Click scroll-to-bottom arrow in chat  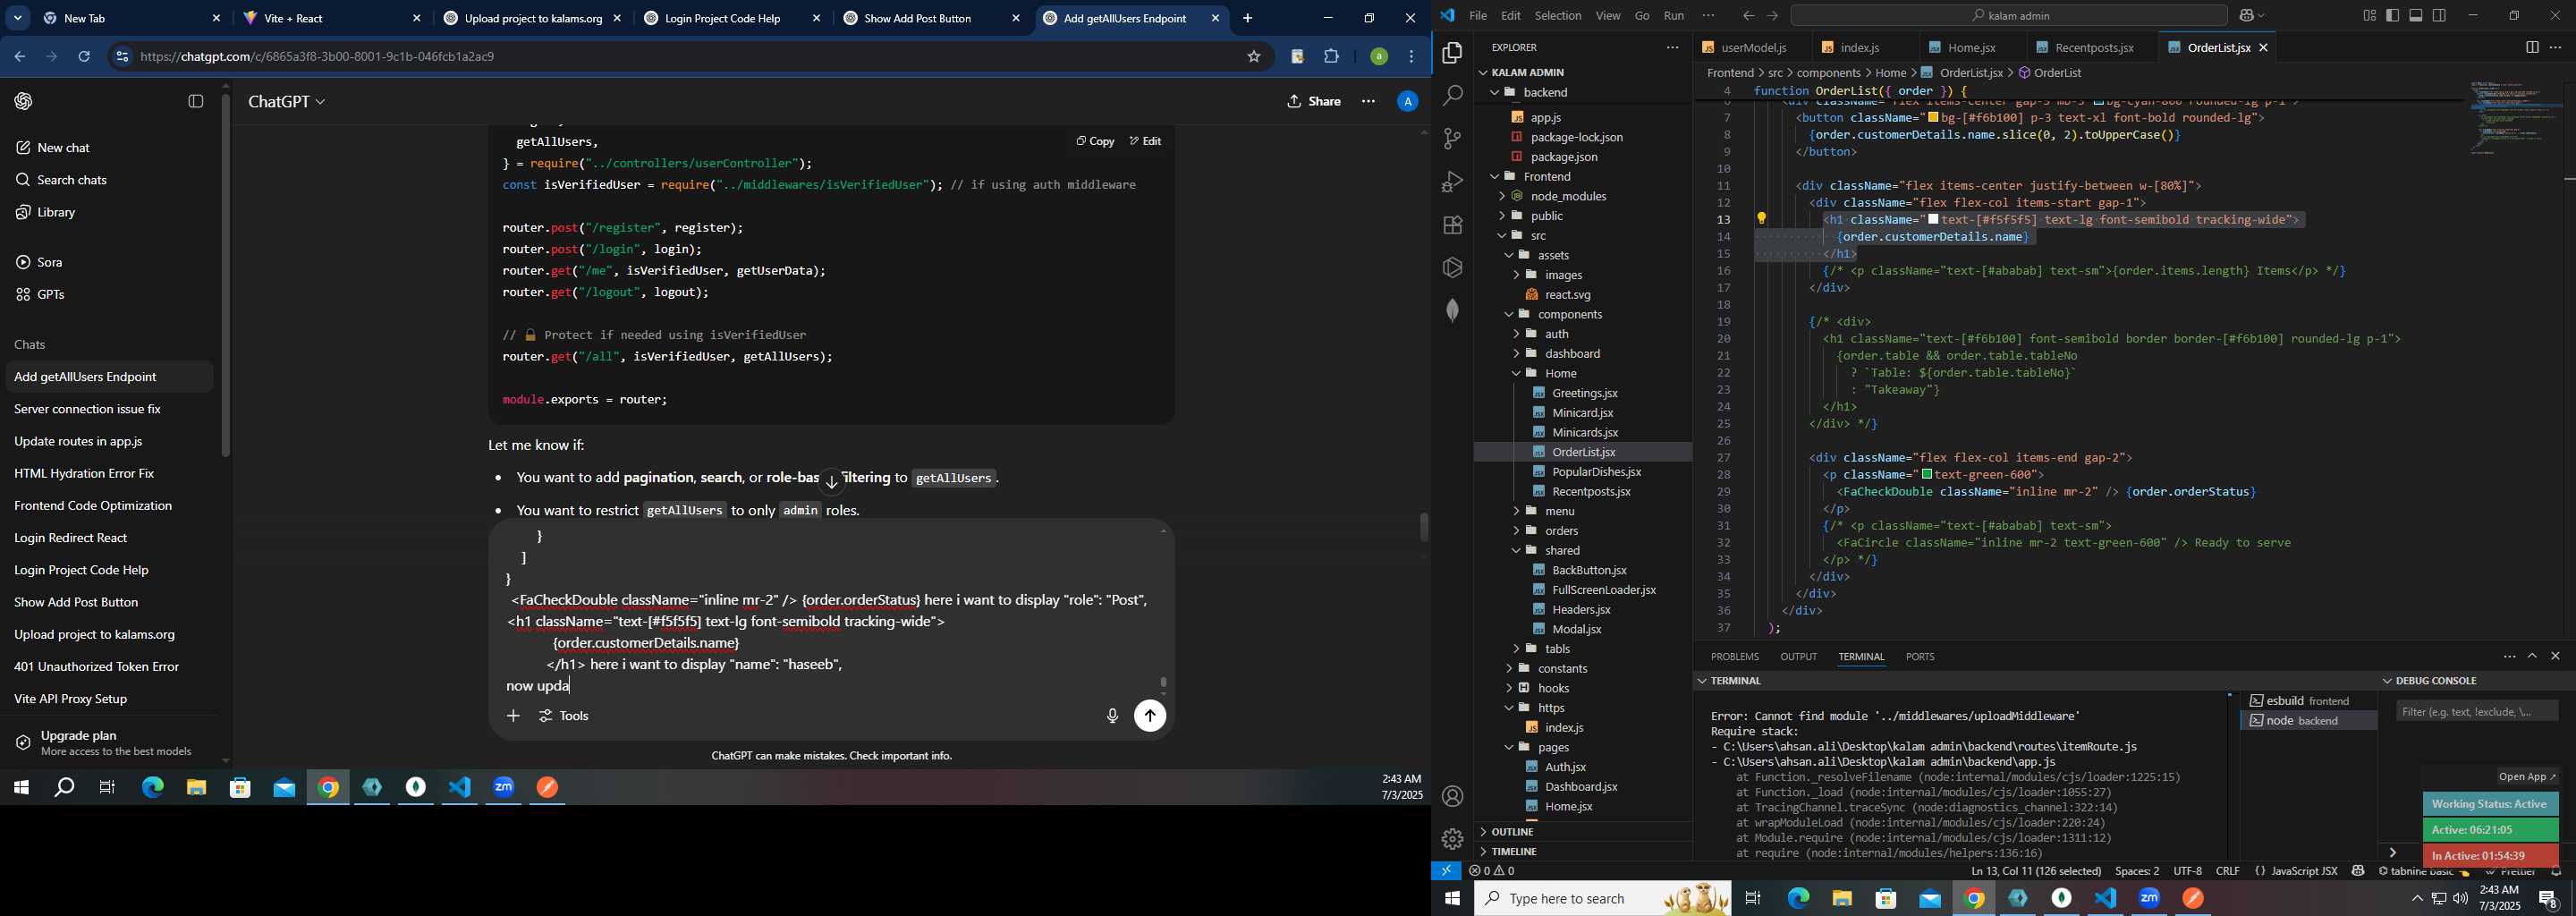832,483
